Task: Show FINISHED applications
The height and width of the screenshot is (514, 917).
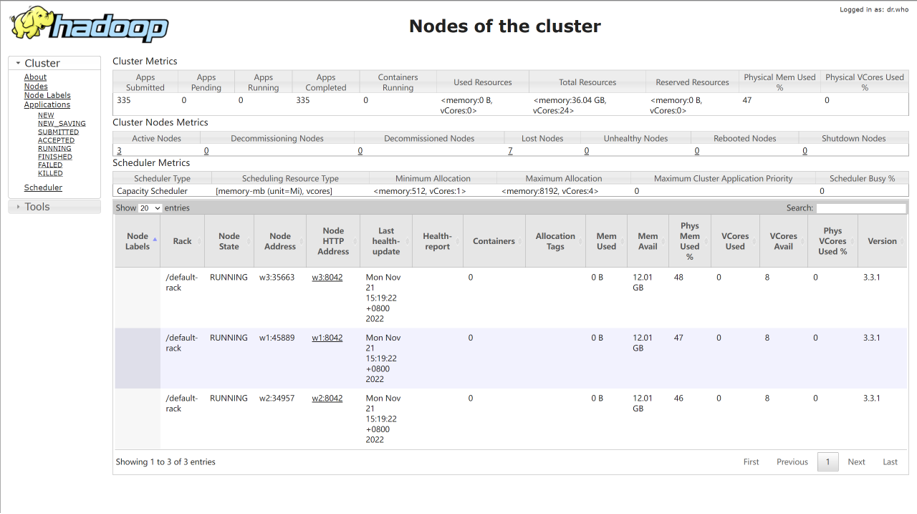Action: point(55,157)
